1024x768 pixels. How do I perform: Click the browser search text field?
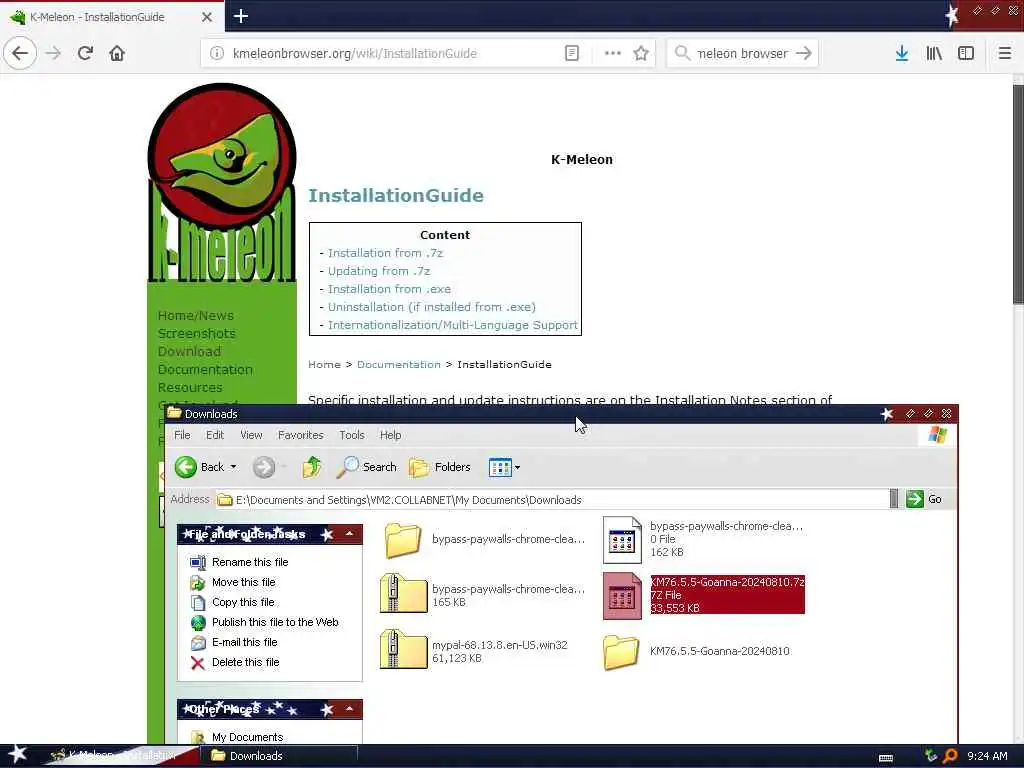743,54
